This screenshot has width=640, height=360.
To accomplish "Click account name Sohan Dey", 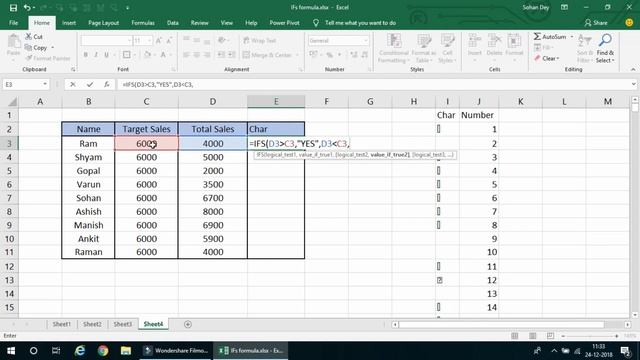I will pos(536,7).
